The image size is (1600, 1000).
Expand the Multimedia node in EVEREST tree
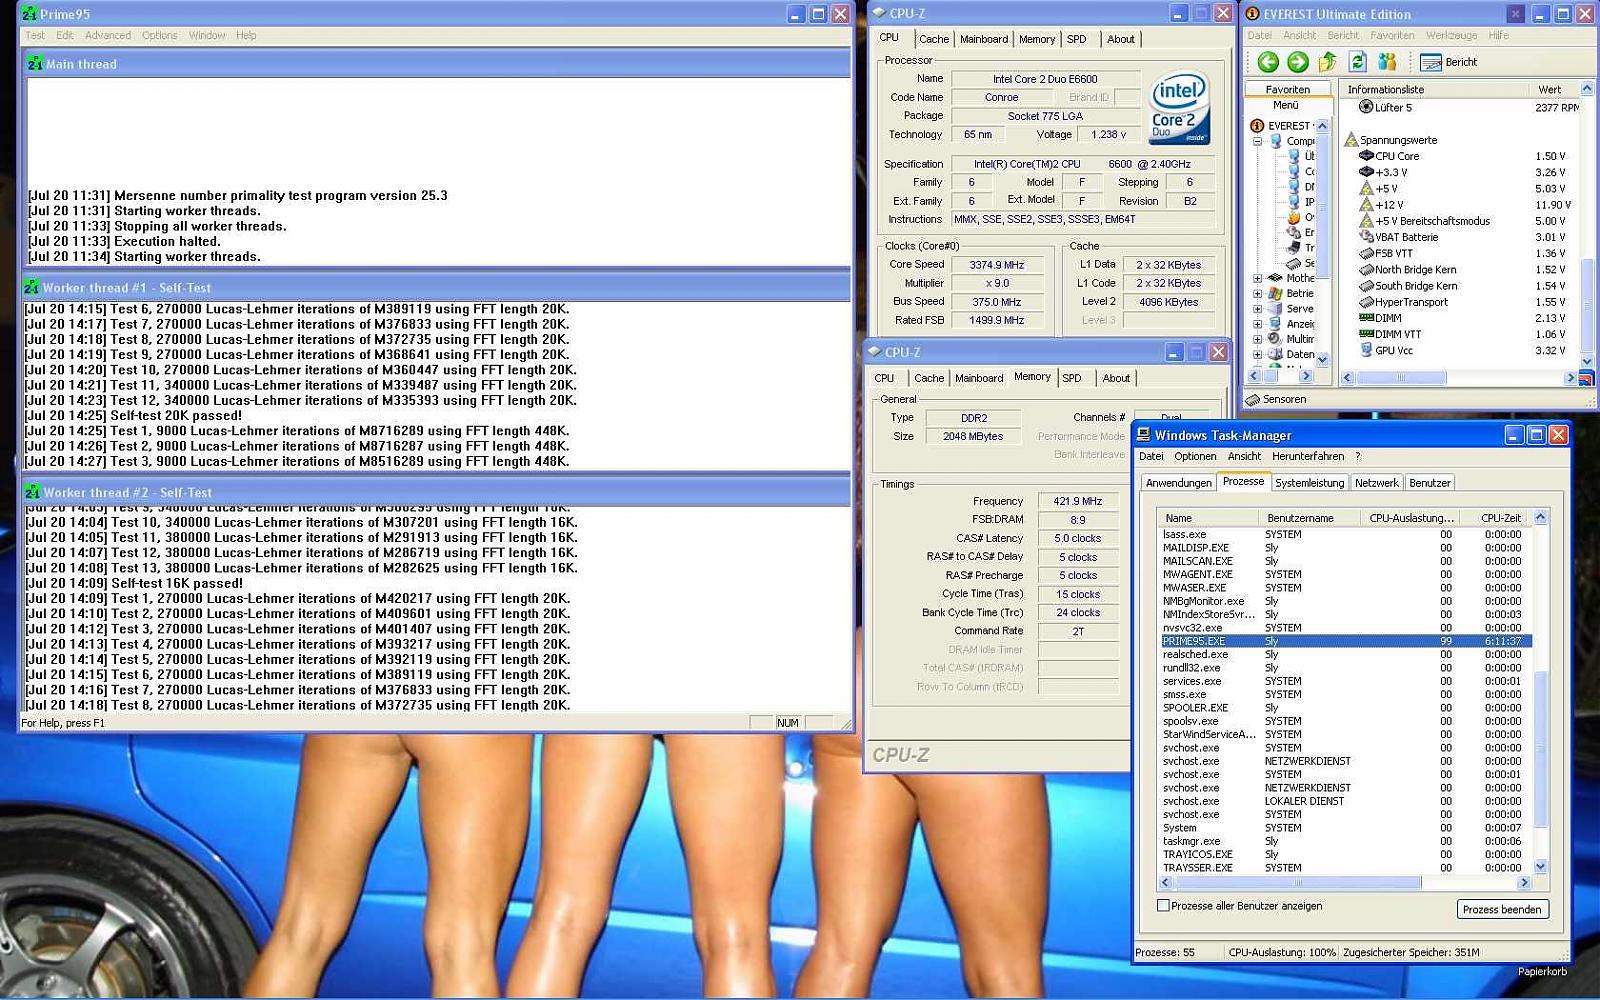pos(1257,339)
